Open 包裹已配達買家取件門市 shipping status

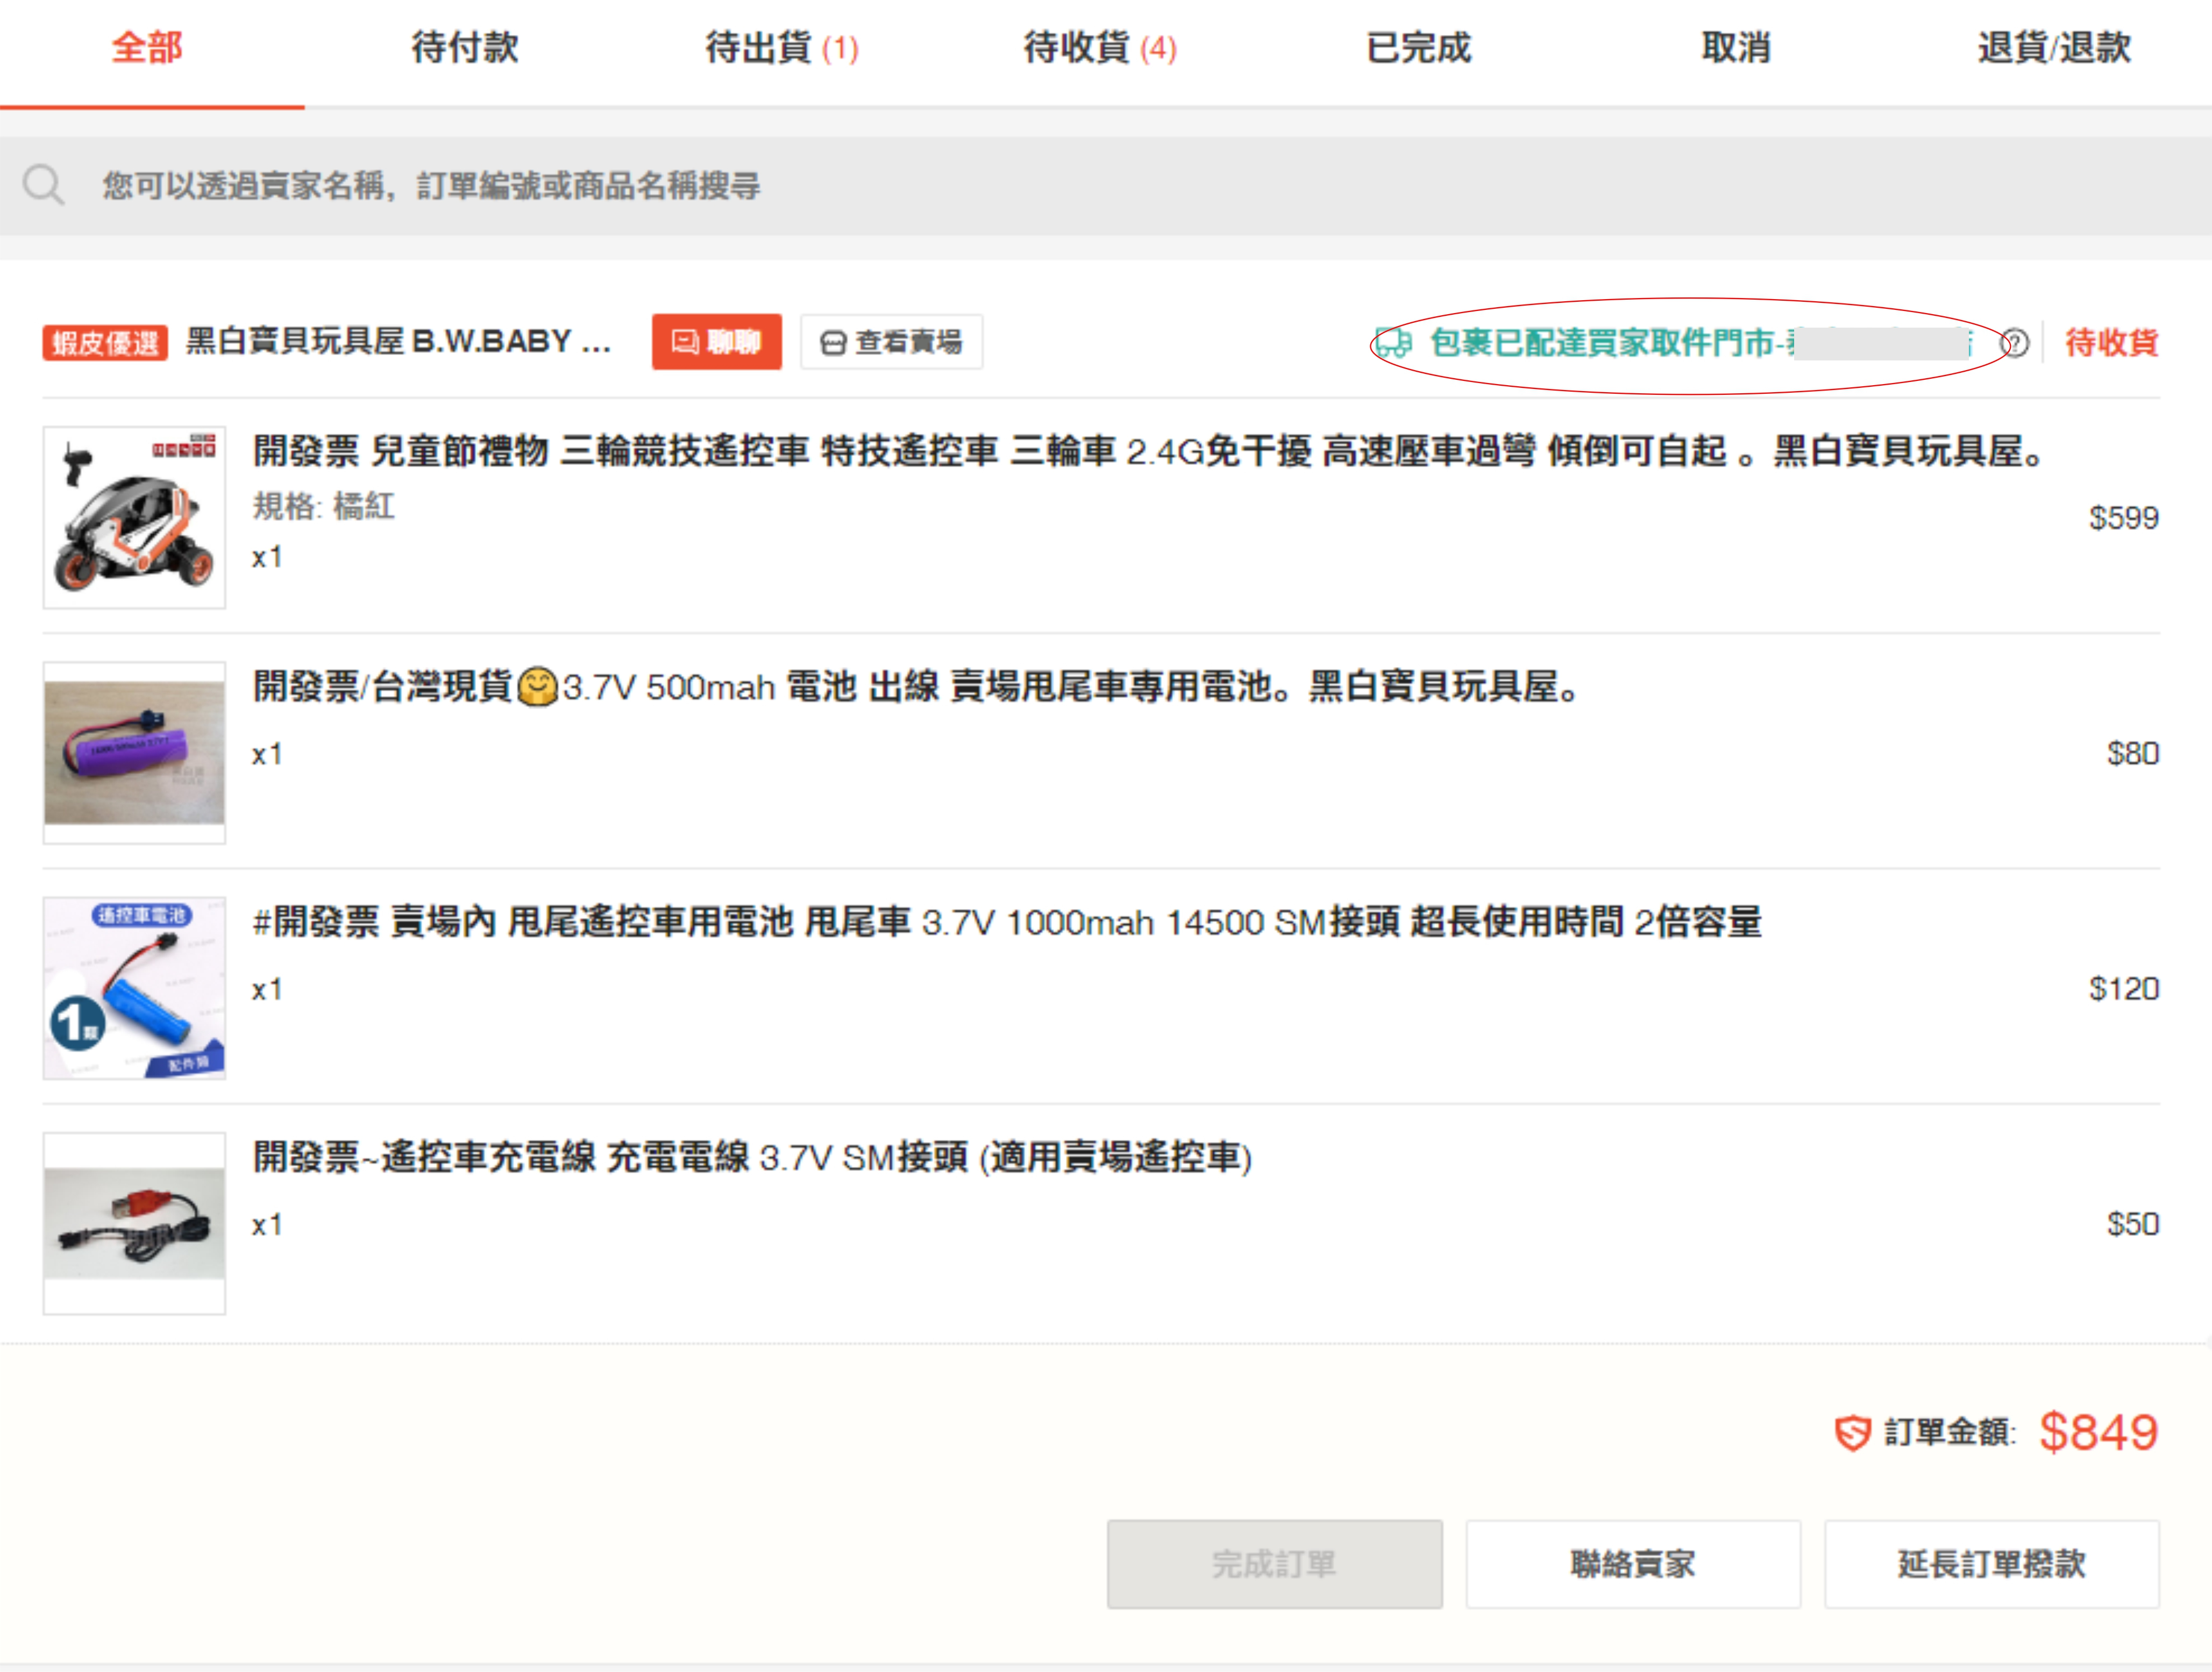pos(1700,343)
